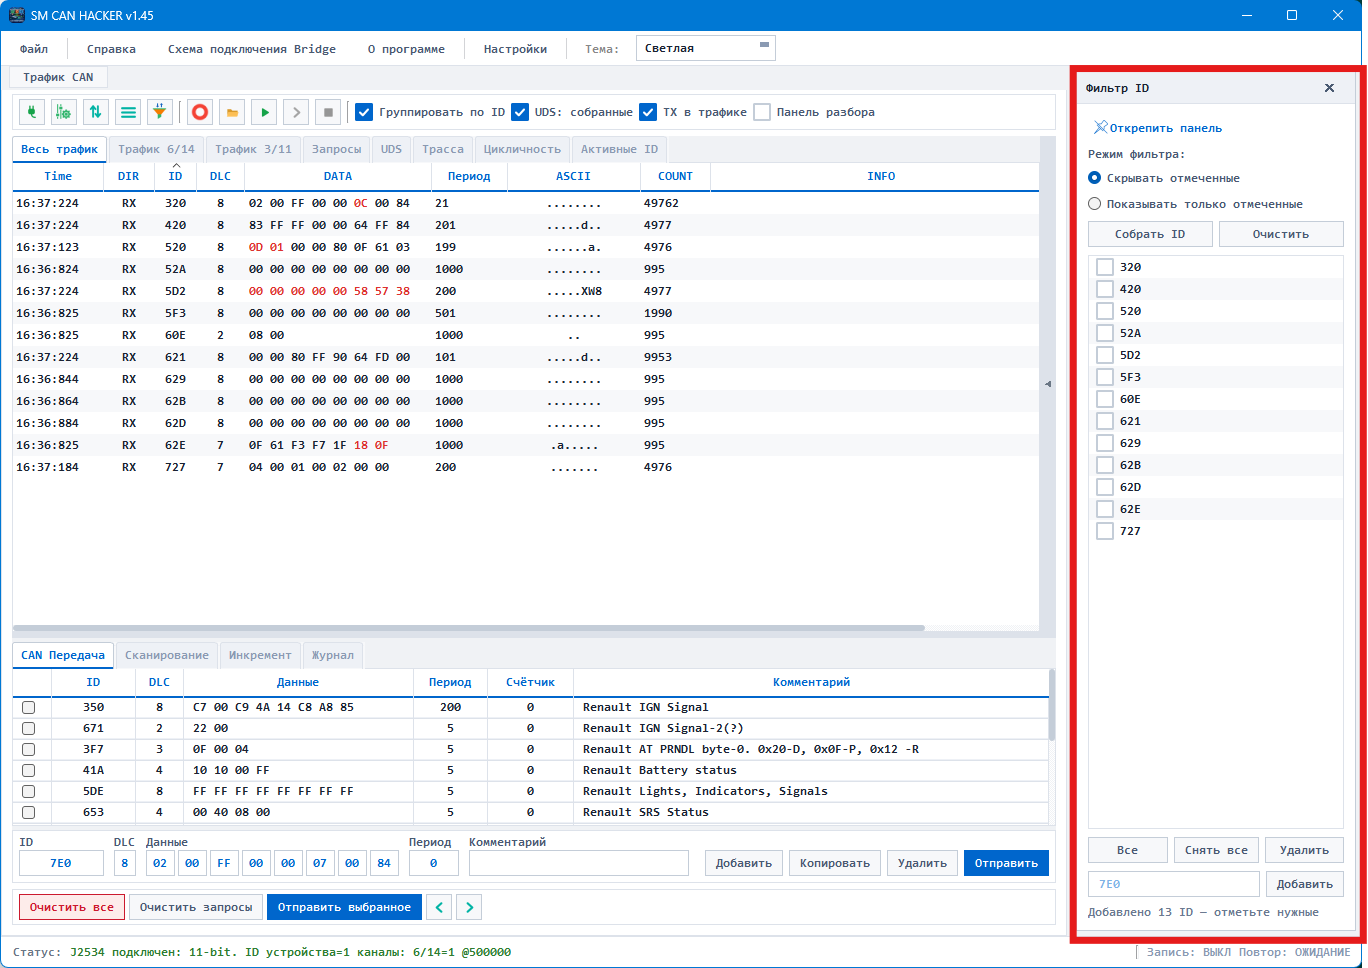Image resolution: width=1368 pixels, height=968 pixels.
Task: Toggle 'TX в трафике' checkbox
Action: click(x=648, y=112)
